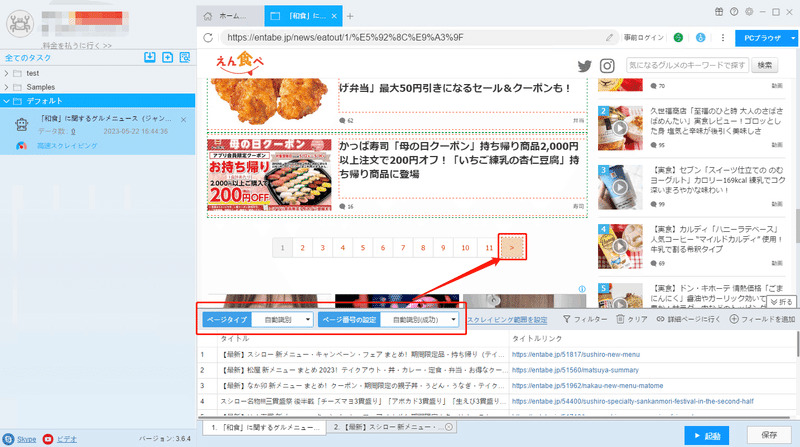
Task: Click 全てのタスク header
Action: 28,58
